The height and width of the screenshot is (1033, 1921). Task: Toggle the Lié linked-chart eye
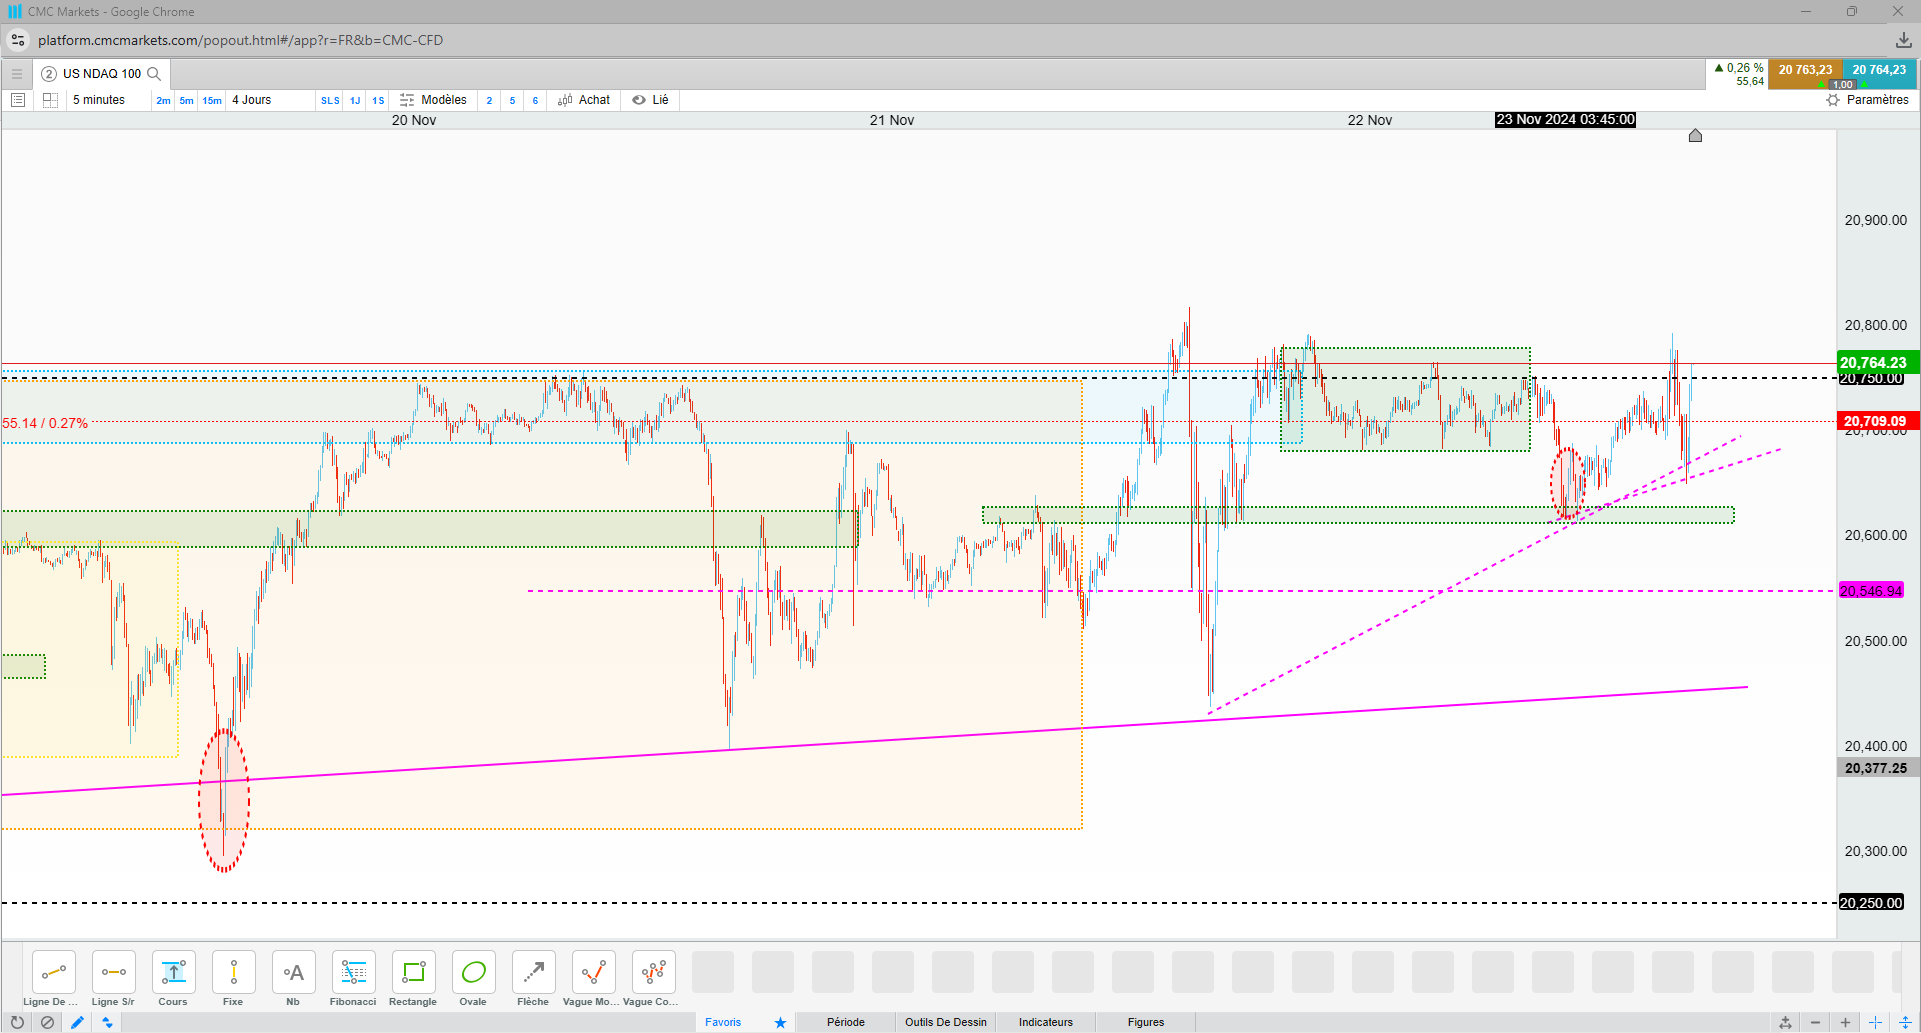[650, 100]
